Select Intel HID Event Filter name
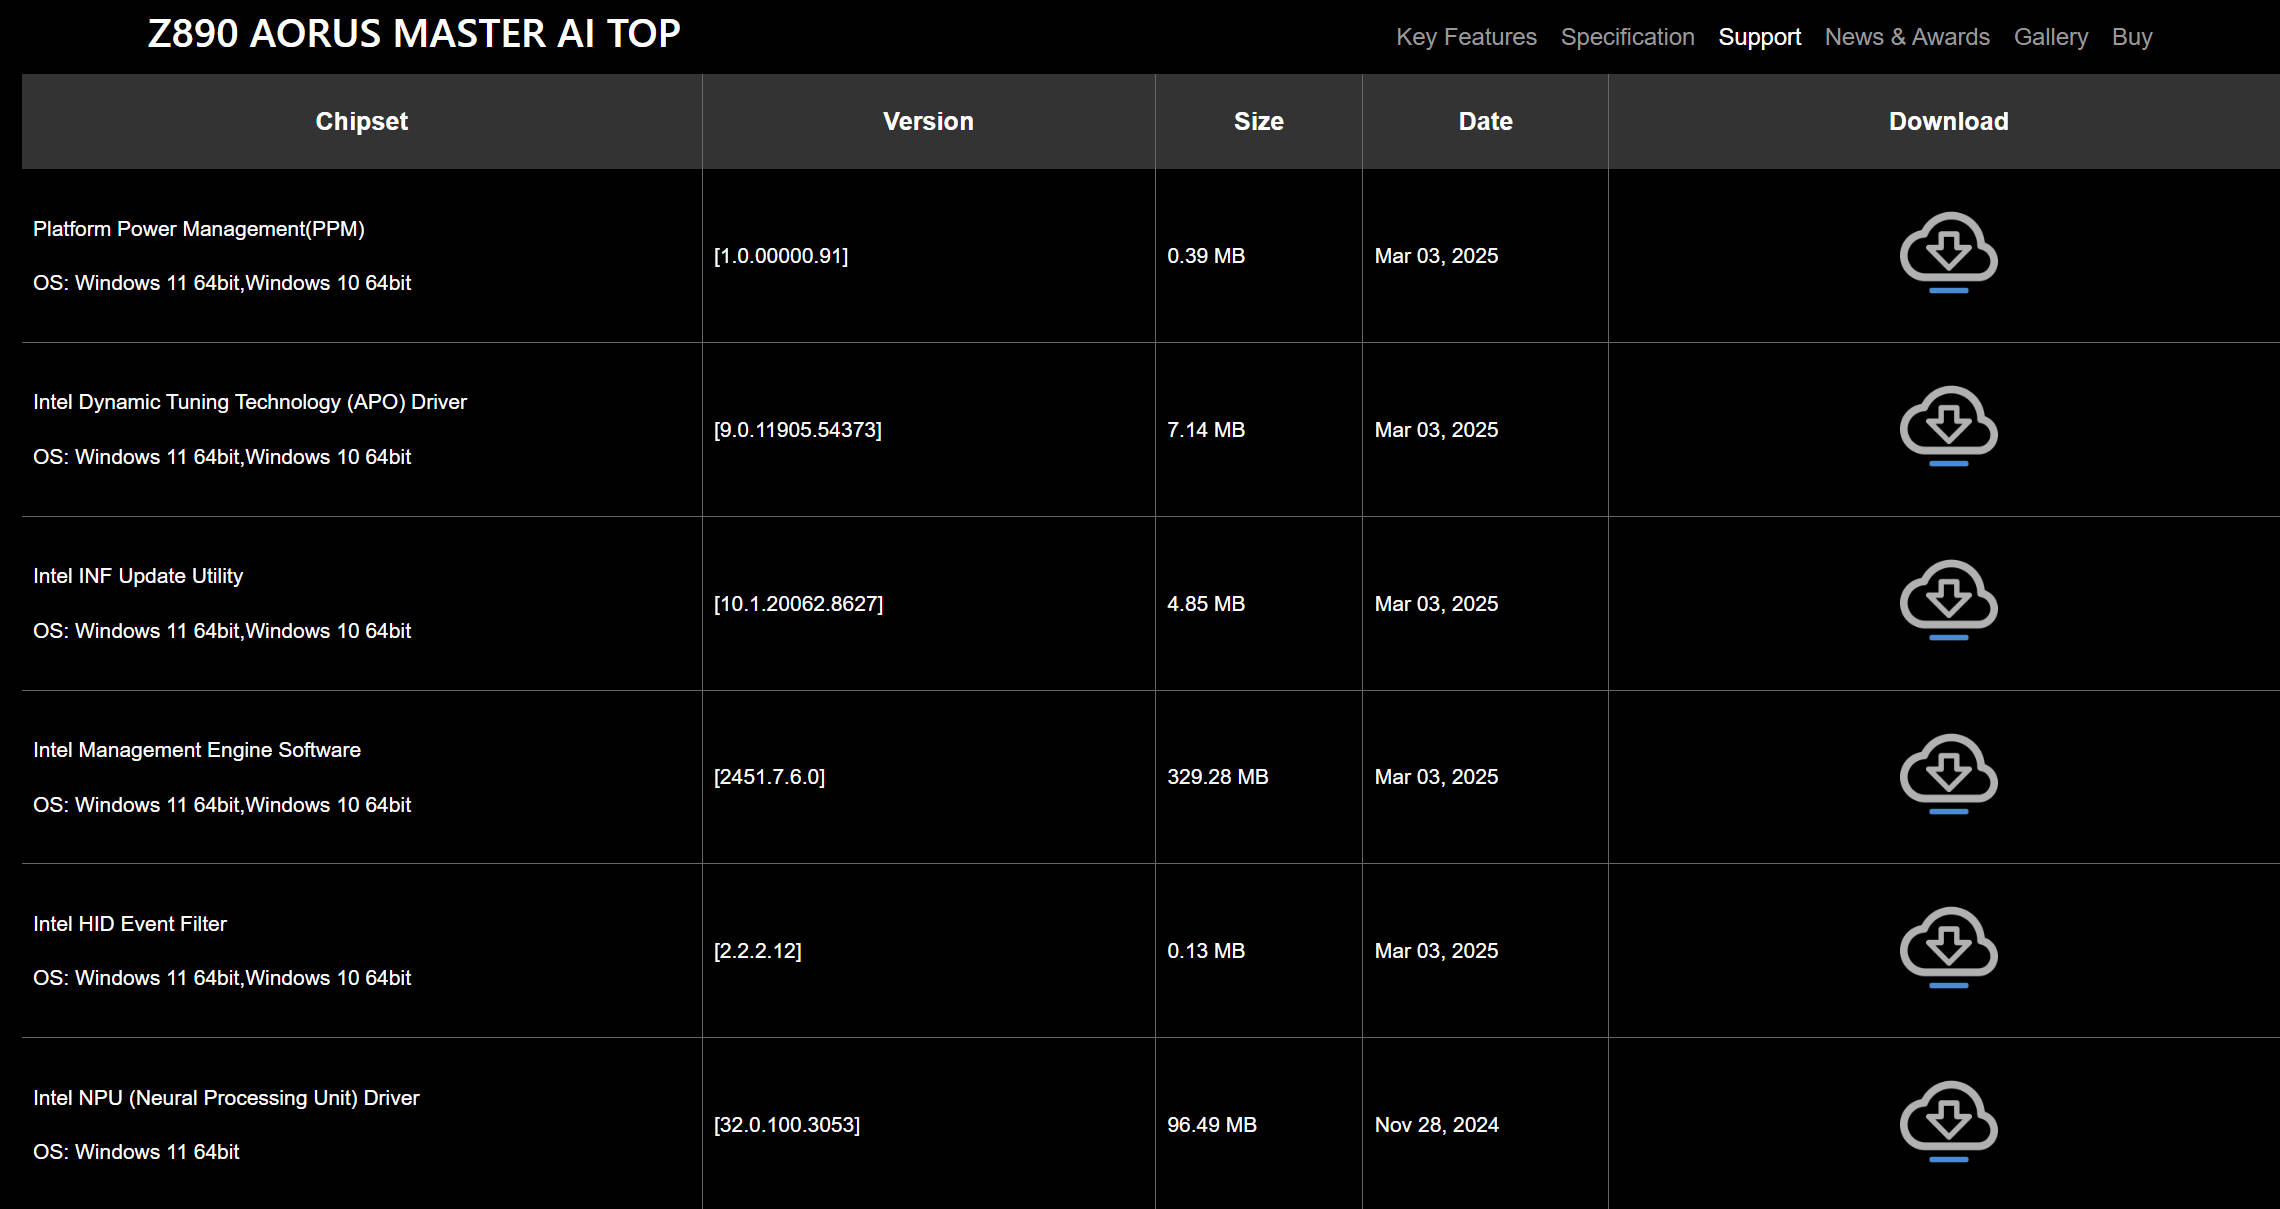 coord(130,924)
